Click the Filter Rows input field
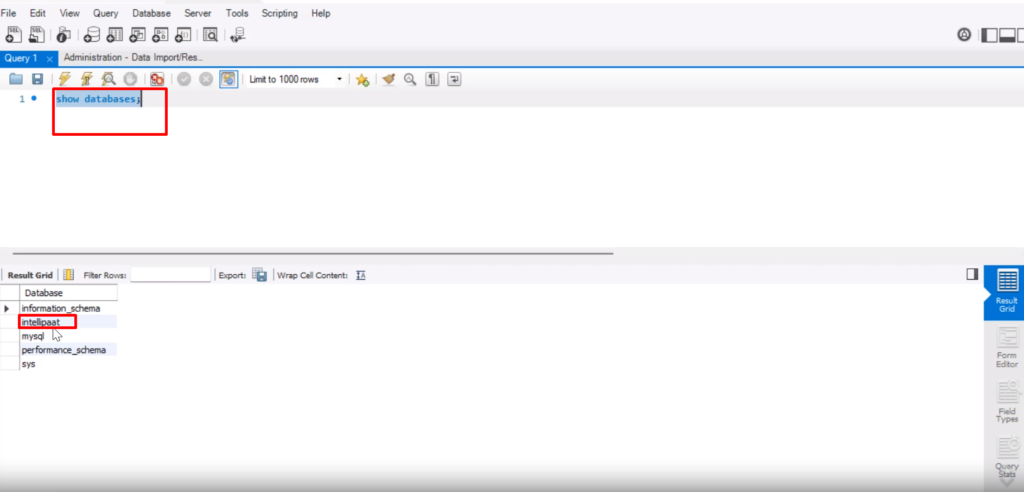 pyautogui.click(x=170, y=275)
